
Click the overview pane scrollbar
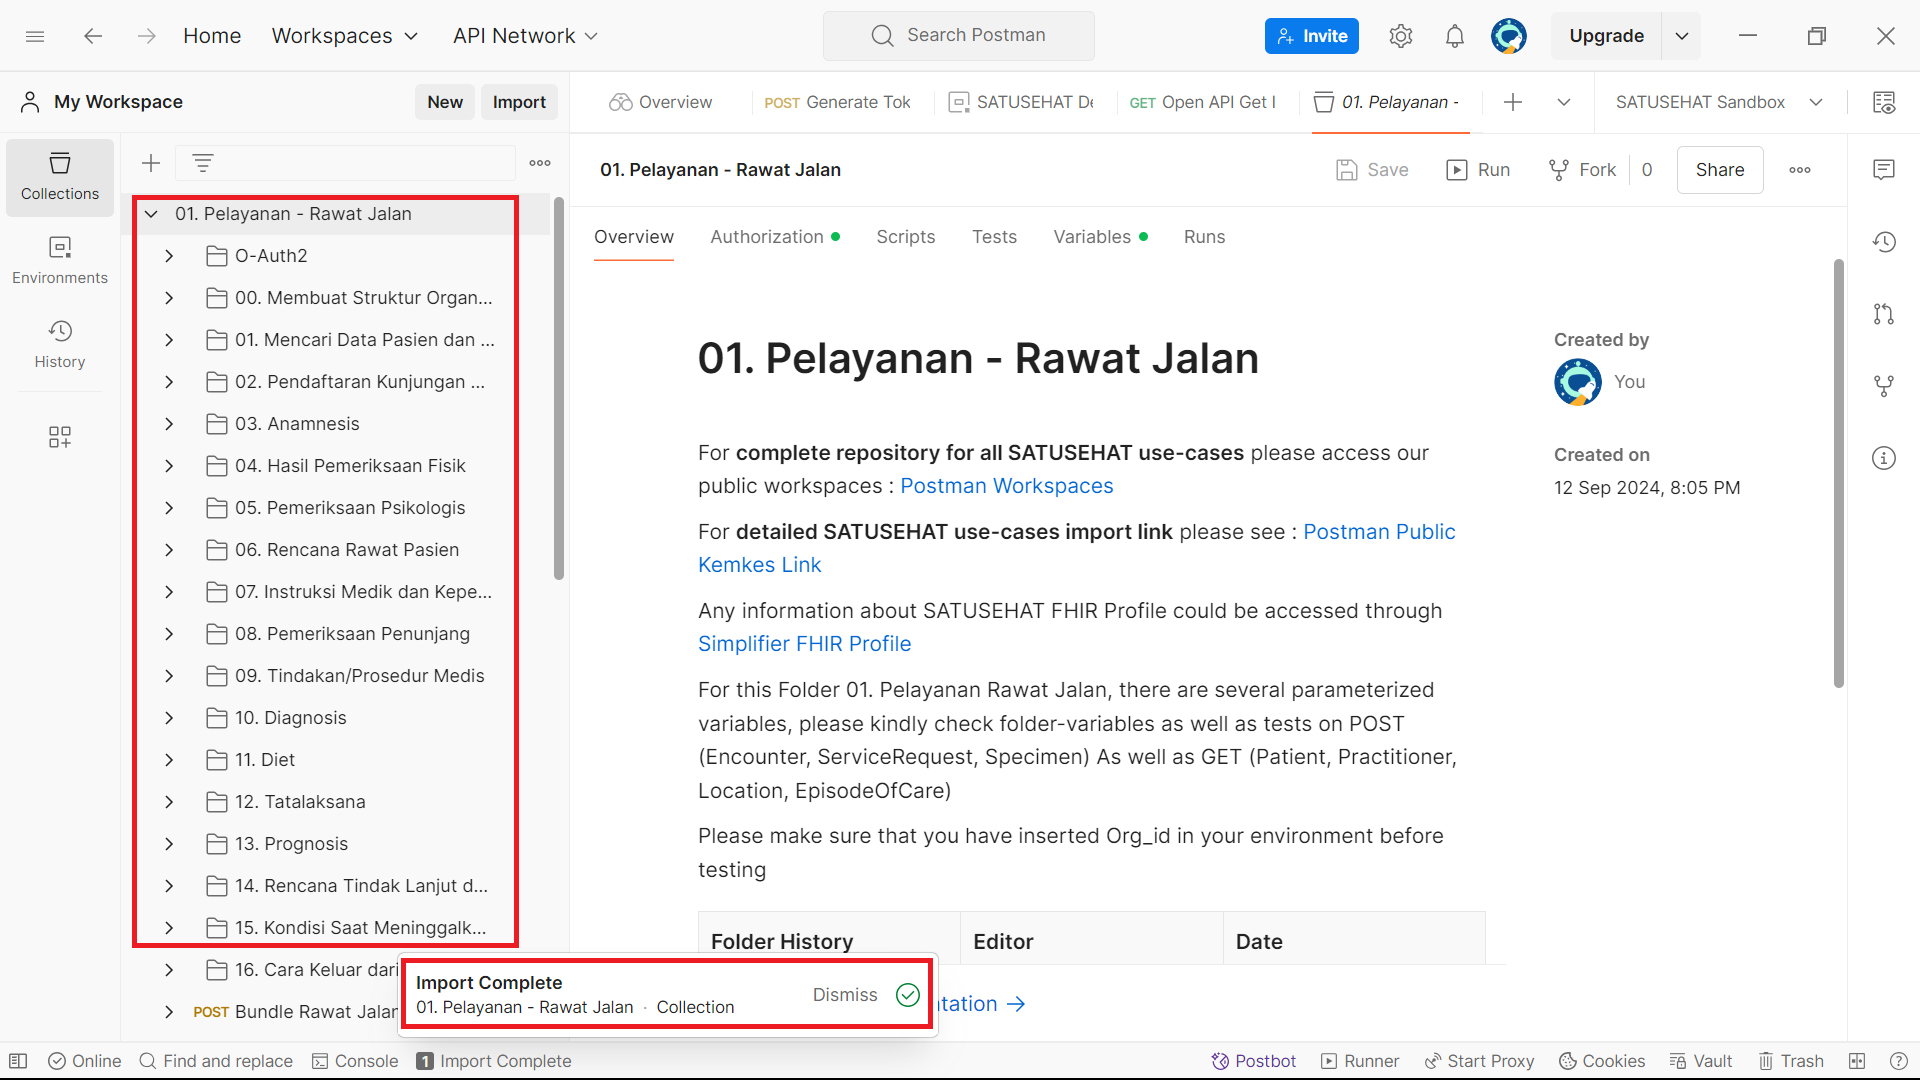1838,473
